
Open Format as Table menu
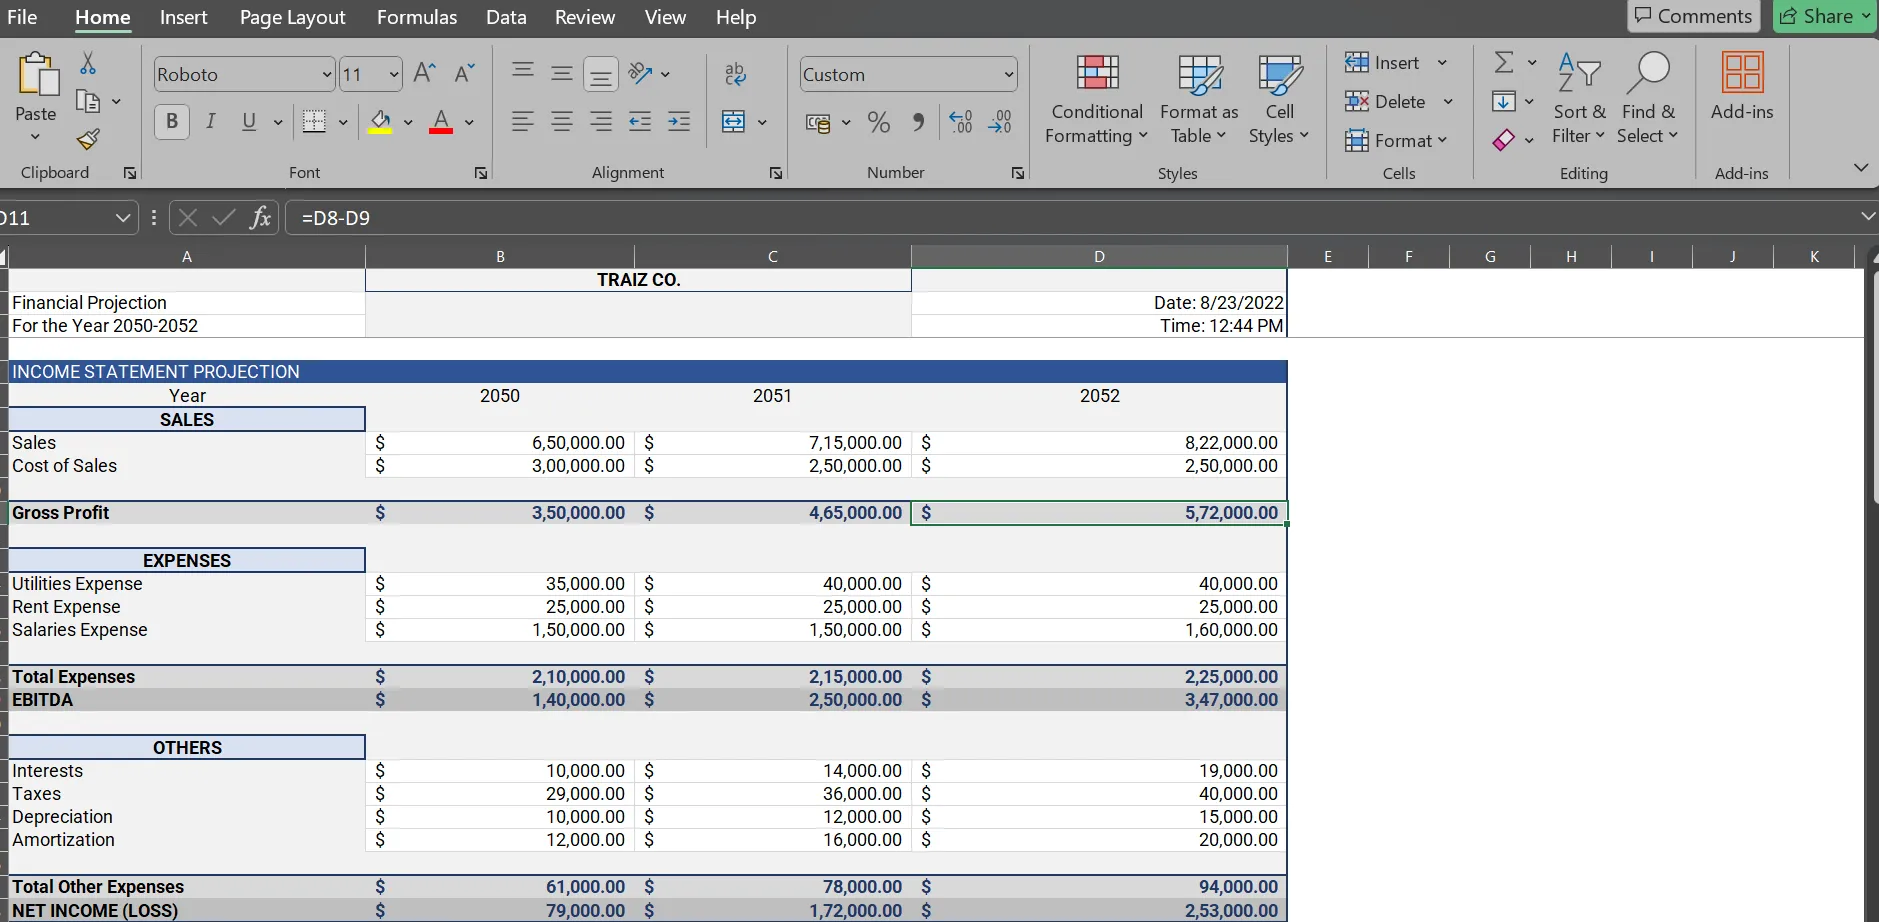point(1199,100)
